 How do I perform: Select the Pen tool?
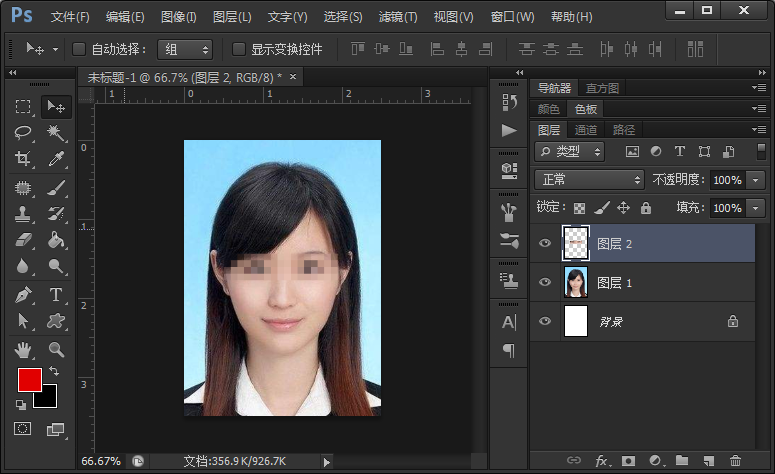click(23, 295)
